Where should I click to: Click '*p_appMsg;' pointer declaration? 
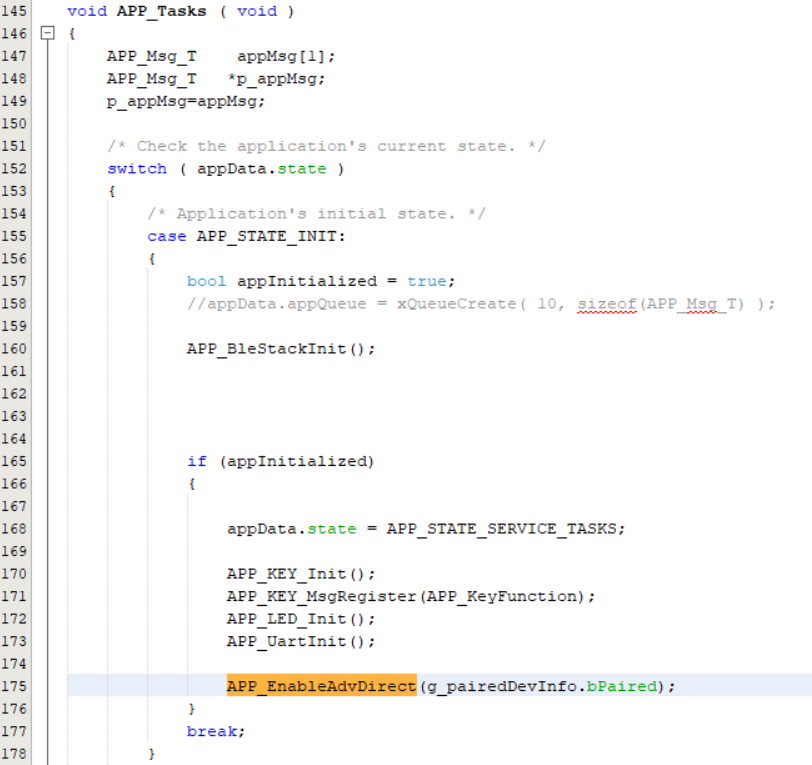(x=277, y=79)
